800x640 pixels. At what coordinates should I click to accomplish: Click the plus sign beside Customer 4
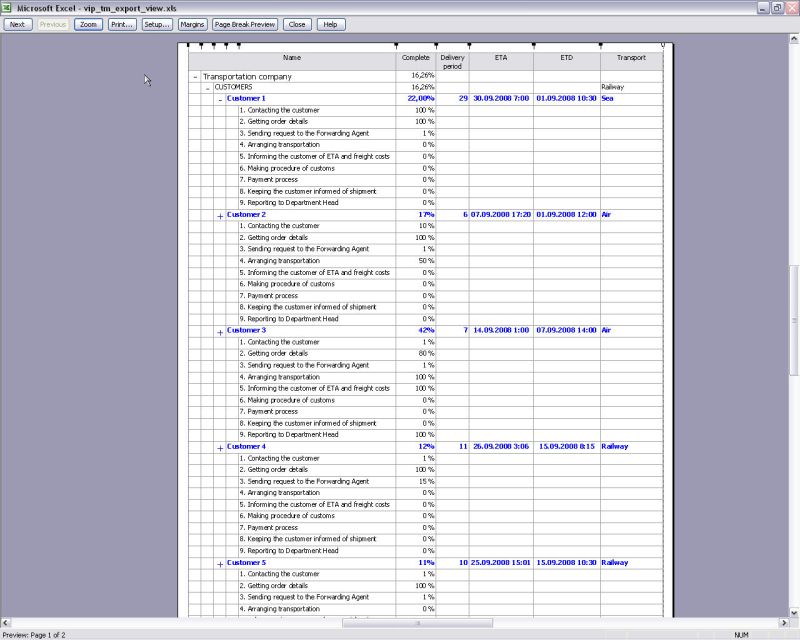220,448
